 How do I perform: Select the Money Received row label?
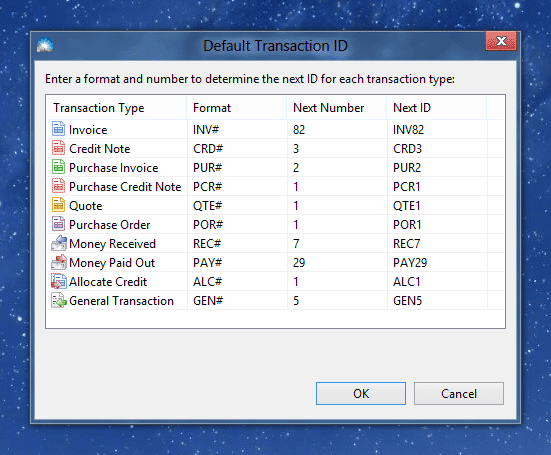tap(112, 243)
